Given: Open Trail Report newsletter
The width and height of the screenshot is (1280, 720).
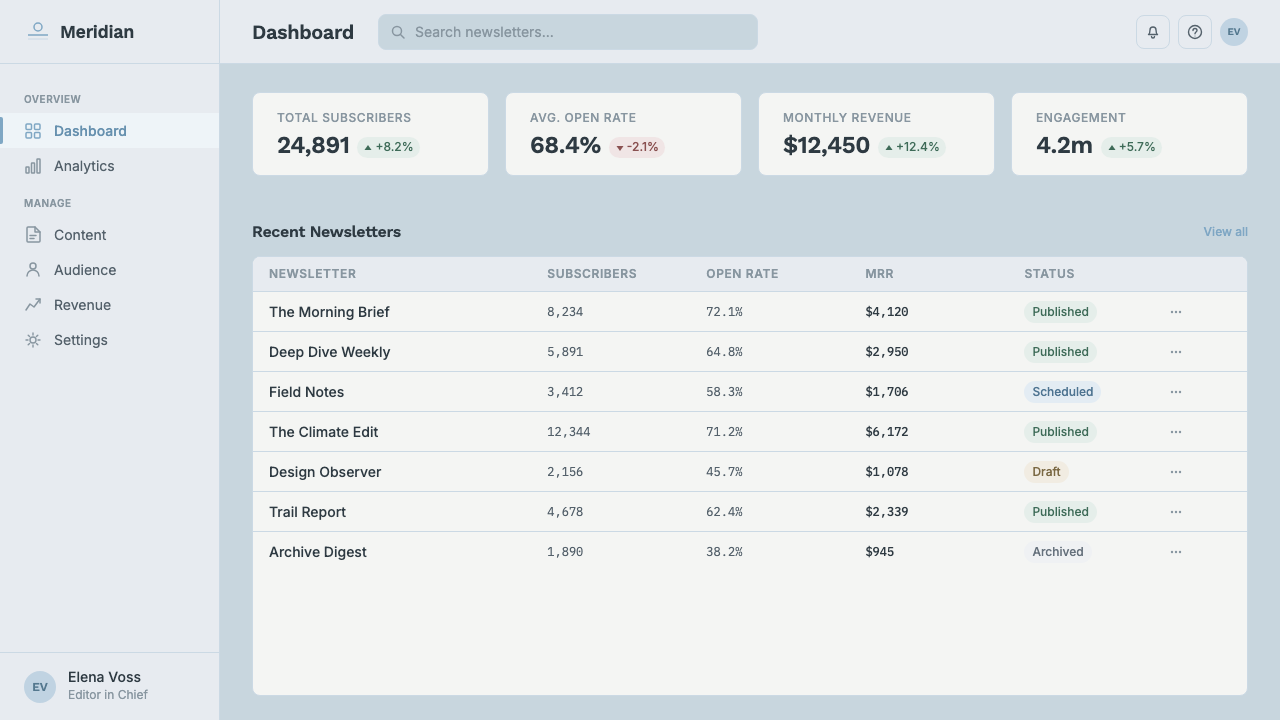Looking at the screenshot, I should 307,512.
